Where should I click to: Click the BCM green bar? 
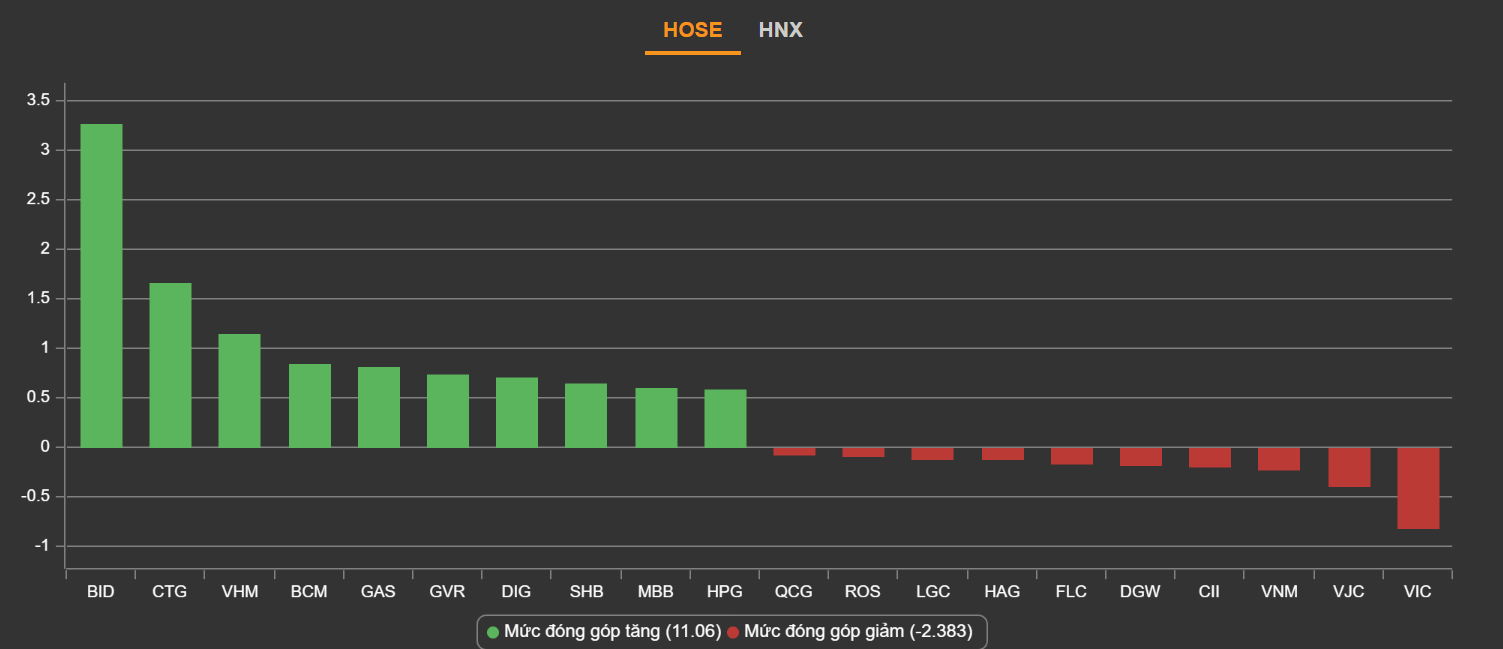(309, 406)
